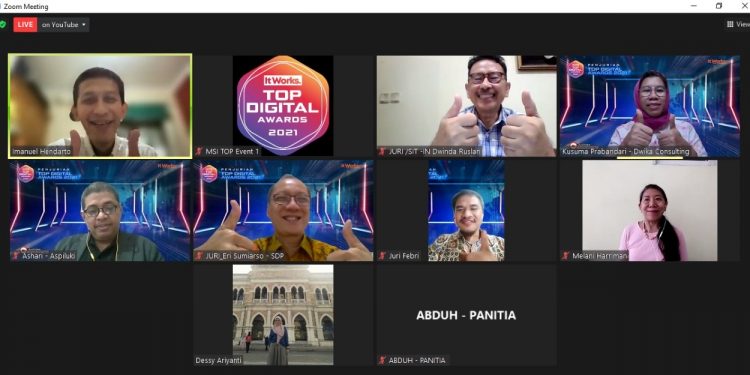Click muted mic icon of JURI_Eri Sumarso

[199, 256]
